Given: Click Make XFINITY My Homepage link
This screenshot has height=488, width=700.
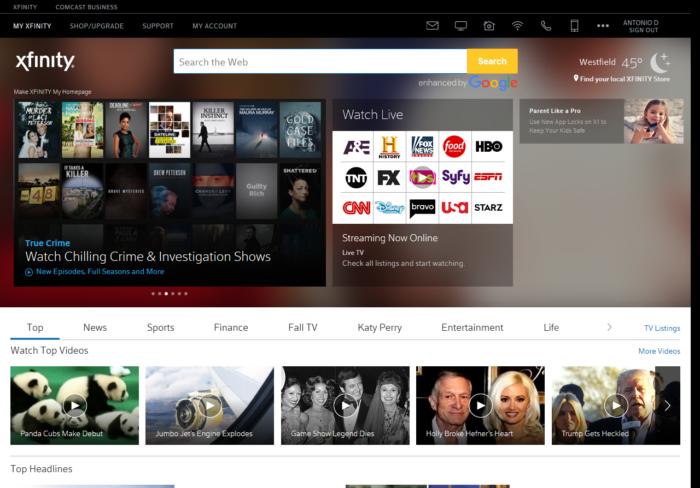Looking at the screenshot, I should tap(52, 92).
